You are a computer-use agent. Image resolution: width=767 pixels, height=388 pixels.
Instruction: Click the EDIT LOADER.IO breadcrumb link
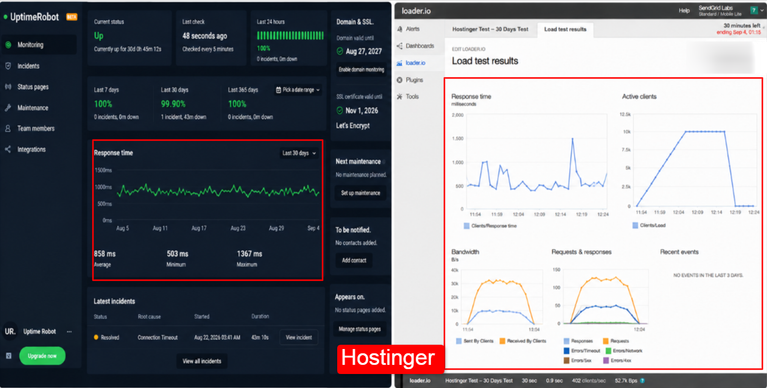469,49
